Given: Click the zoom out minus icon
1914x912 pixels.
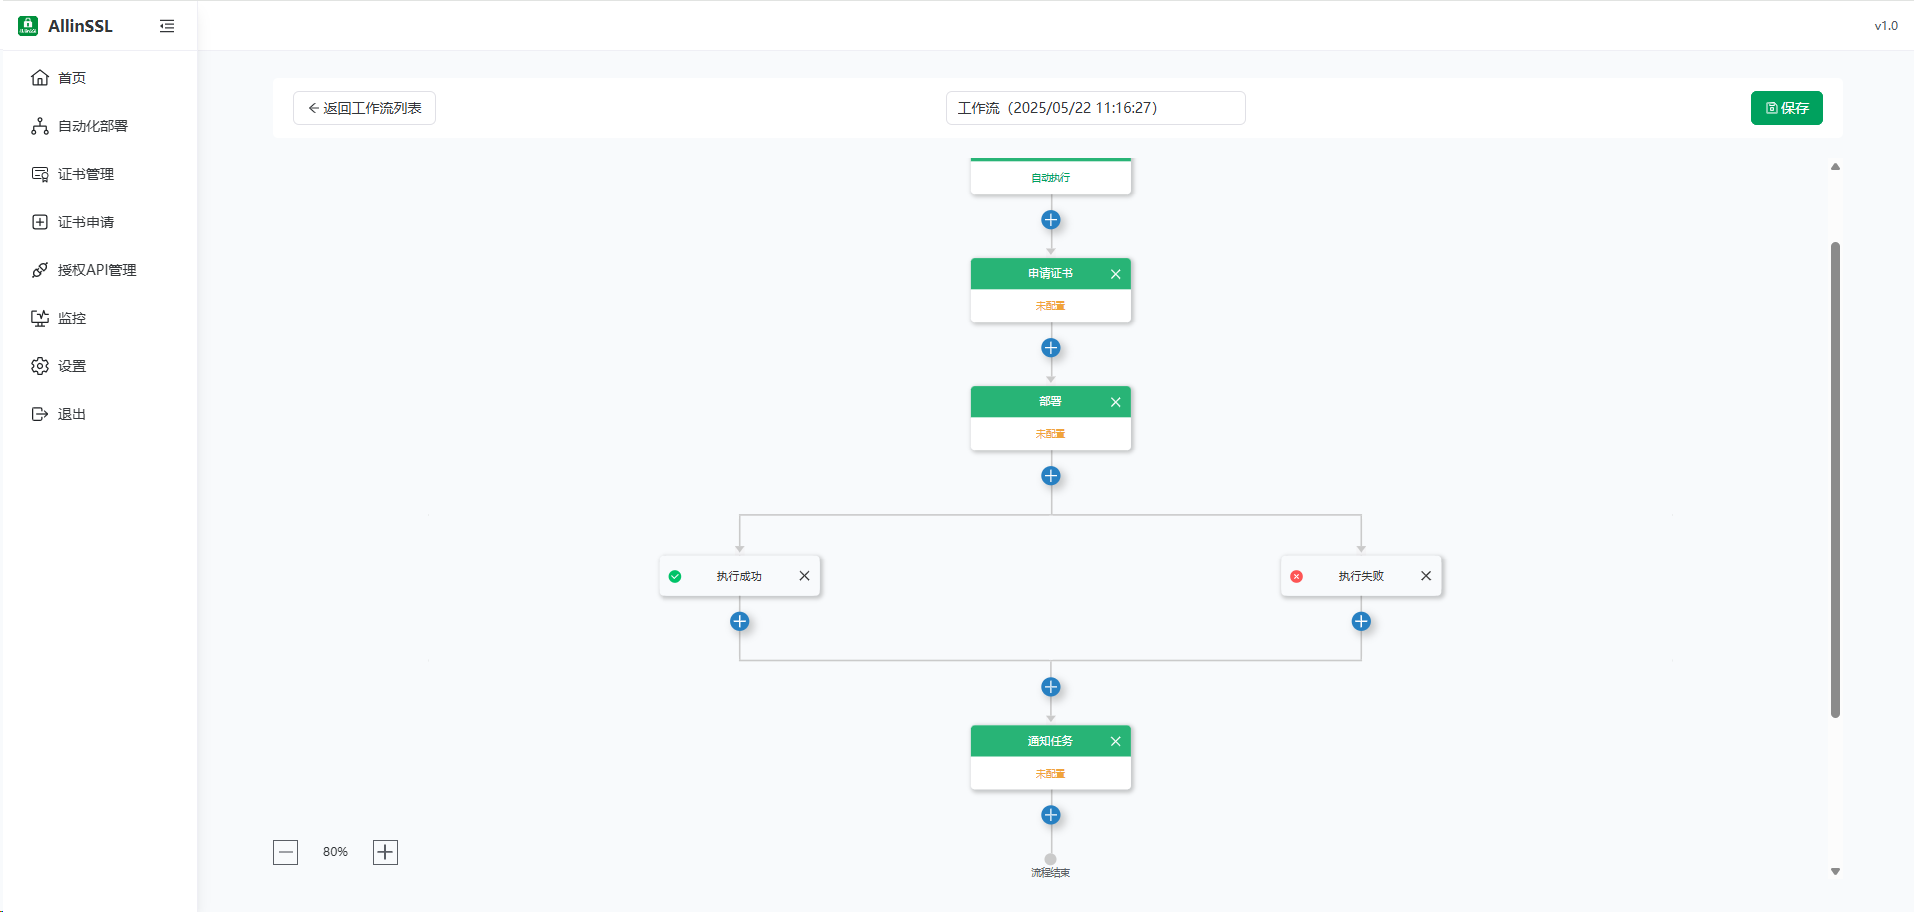Looking at the screenshot, I should pyautogui.click(x=285, y=852).
